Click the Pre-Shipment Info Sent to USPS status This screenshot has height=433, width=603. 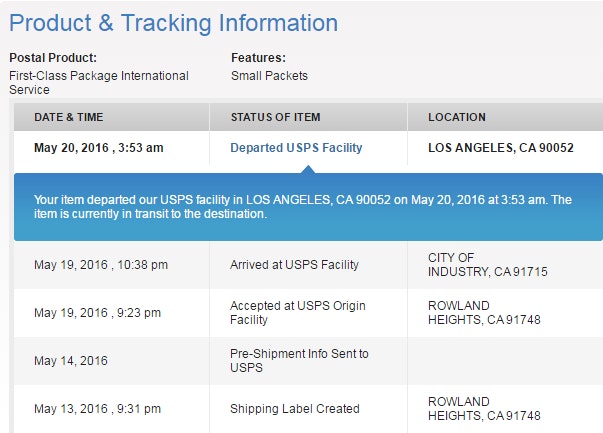pyautogui.click(x=299, y=361)
